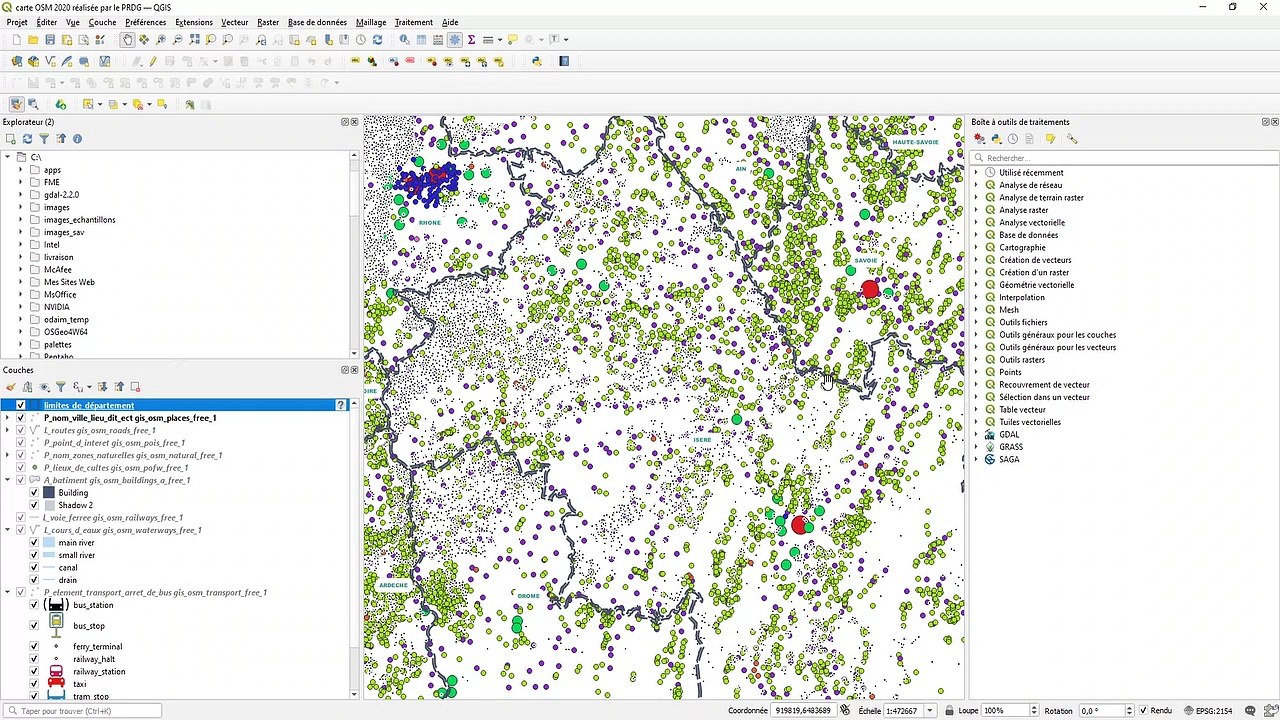The image size is (1280, 720).
Task: Click the Refresh map icon
Action: click(x=377, y=40)
